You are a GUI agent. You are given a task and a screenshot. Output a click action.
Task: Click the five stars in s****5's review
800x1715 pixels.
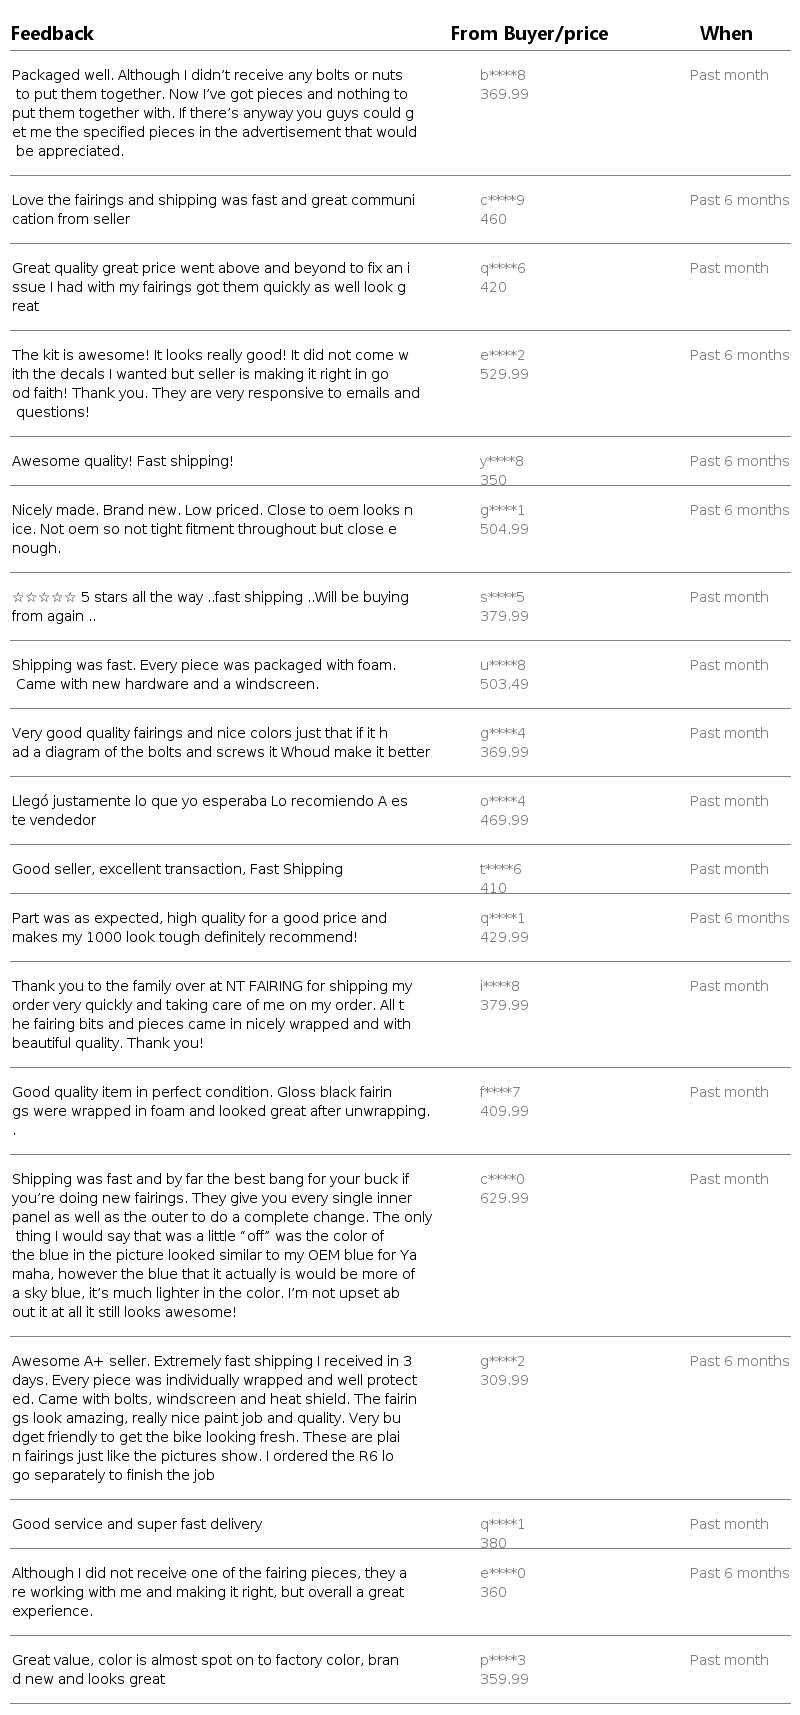pos(44,597)
